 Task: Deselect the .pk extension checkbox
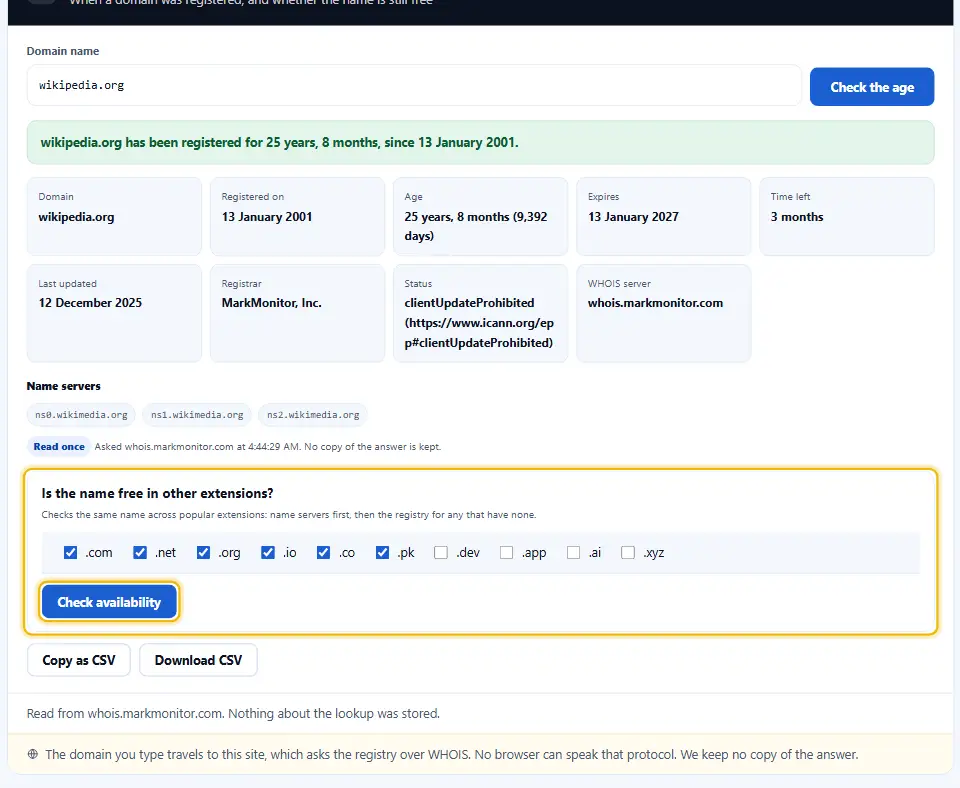click(382, 552)
